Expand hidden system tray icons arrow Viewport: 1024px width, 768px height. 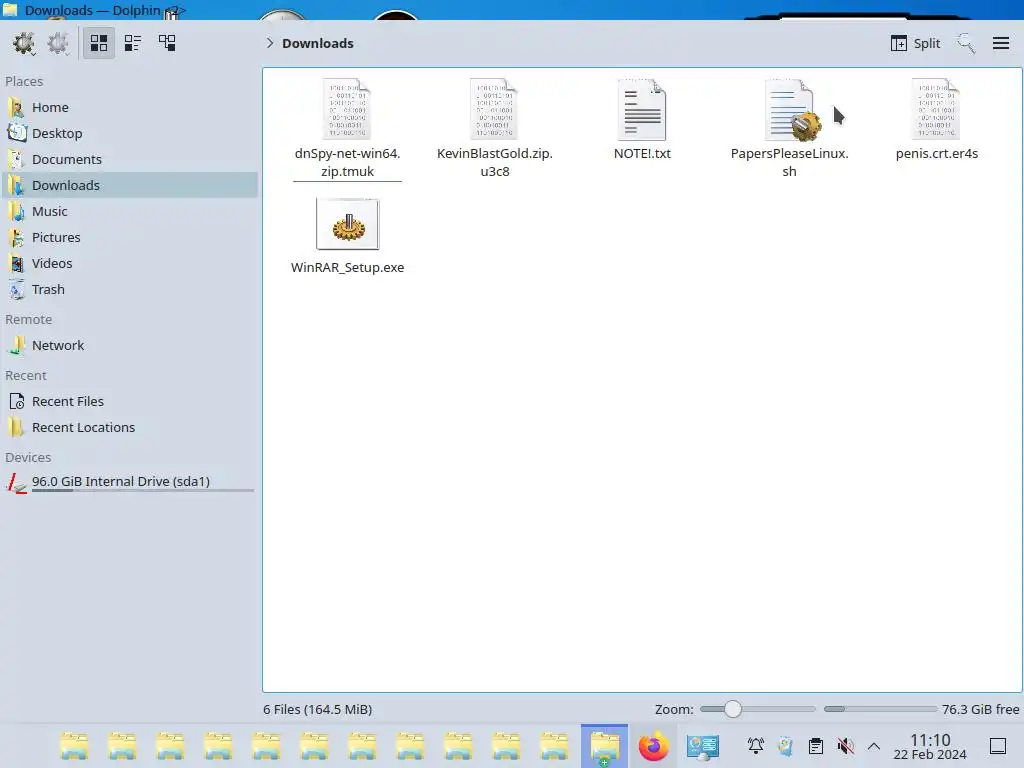click(874, 746)
